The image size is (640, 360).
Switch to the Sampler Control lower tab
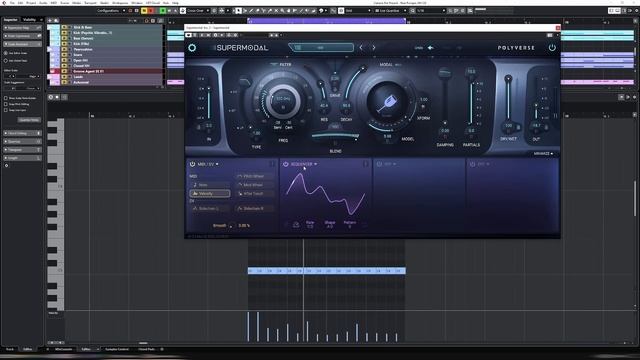point(117,349)
